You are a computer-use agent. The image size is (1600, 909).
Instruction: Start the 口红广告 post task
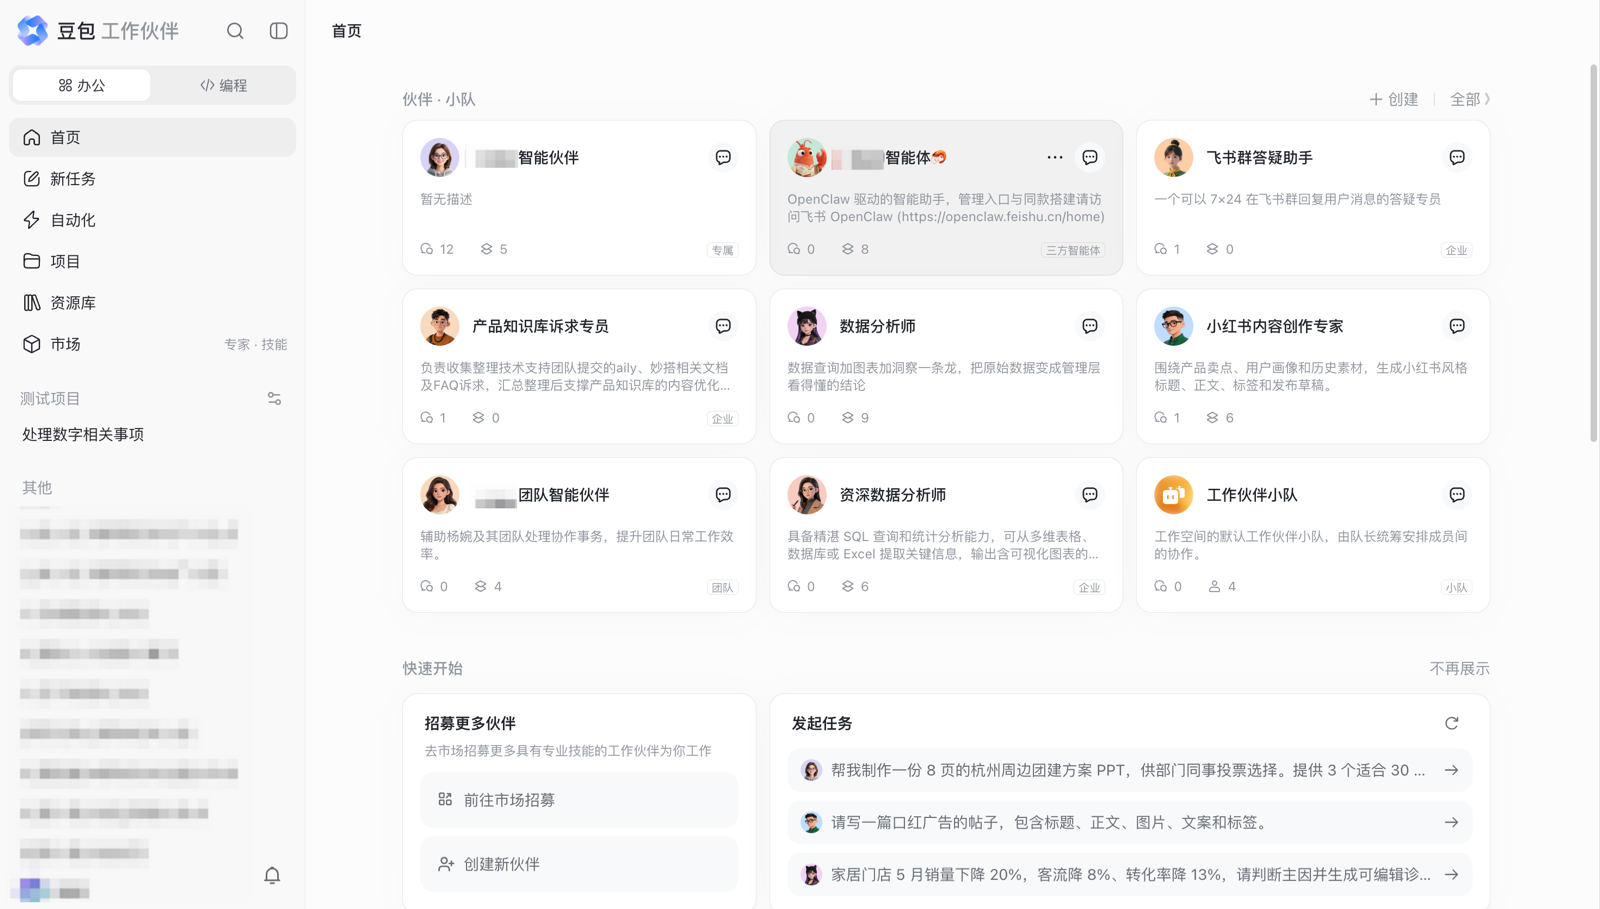click(1130, 823)
